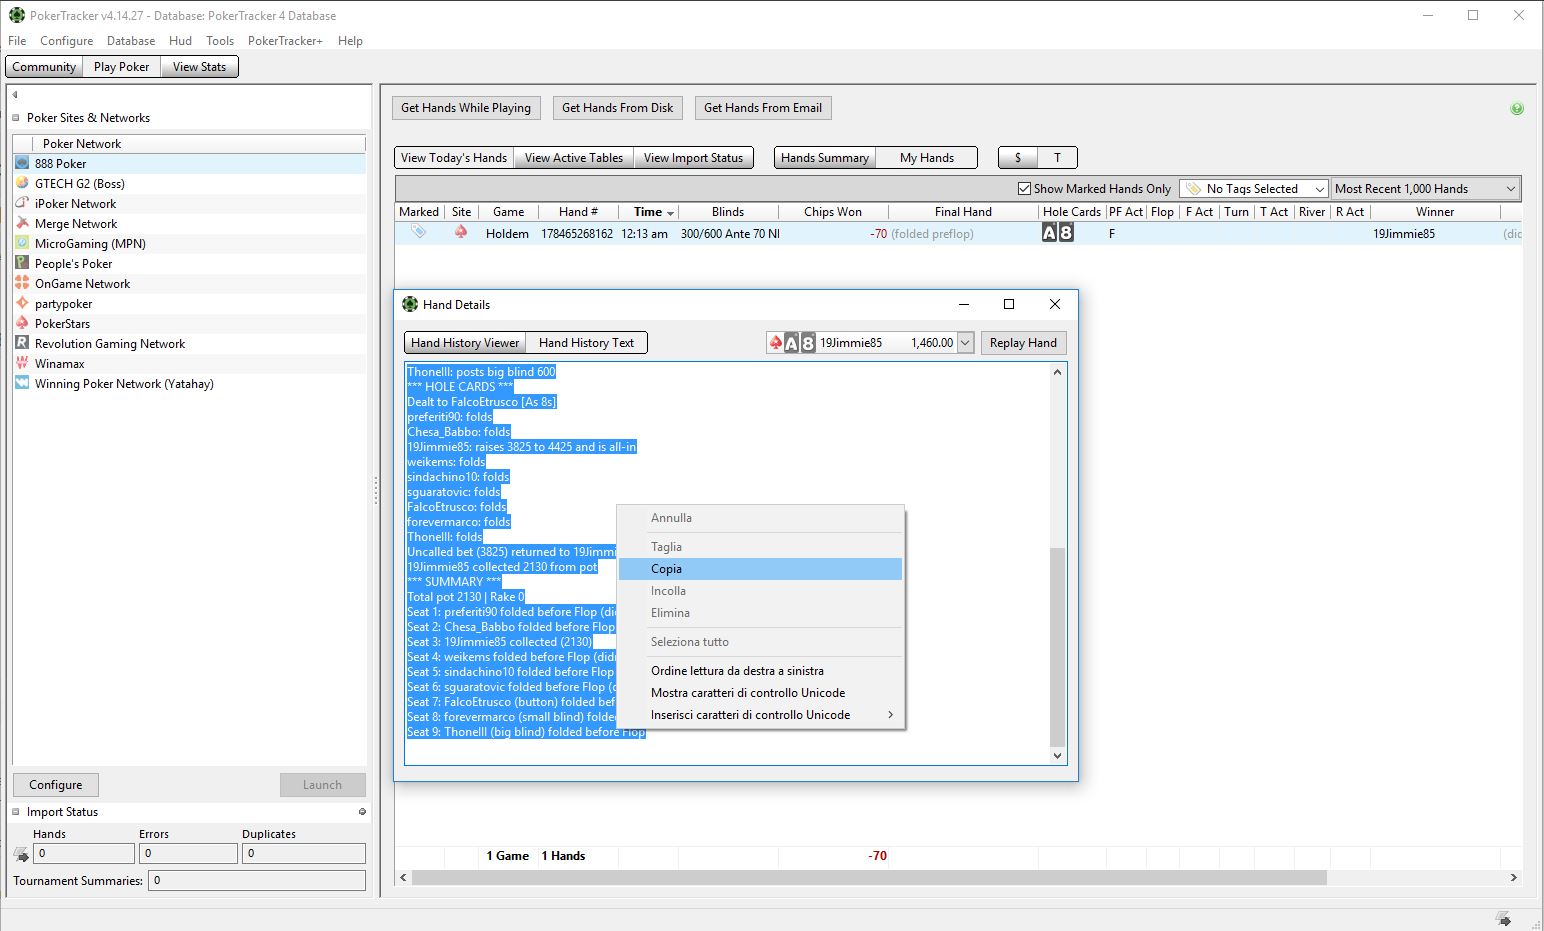The image size is (1544, 931).
Task: Click the Errors count field
Action: [x=188, y=854]
